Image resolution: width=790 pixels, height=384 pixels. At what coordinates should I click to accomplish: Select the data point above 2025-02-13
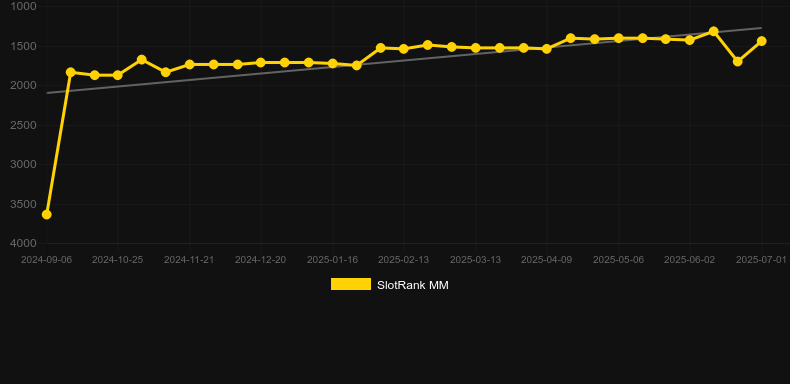click(x=404, y=49)
